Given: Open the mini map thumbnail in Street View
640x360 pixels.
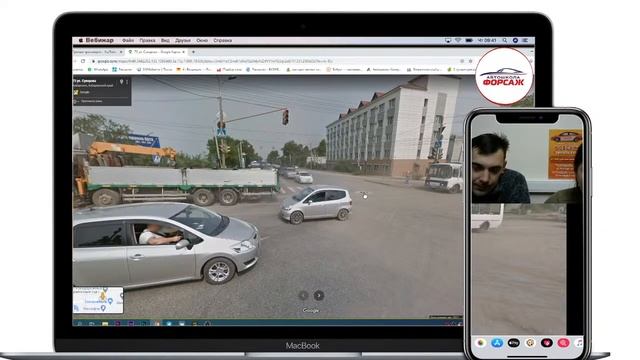Looking at the screenshot, I should pyautogui.click(x=98, y=300).
